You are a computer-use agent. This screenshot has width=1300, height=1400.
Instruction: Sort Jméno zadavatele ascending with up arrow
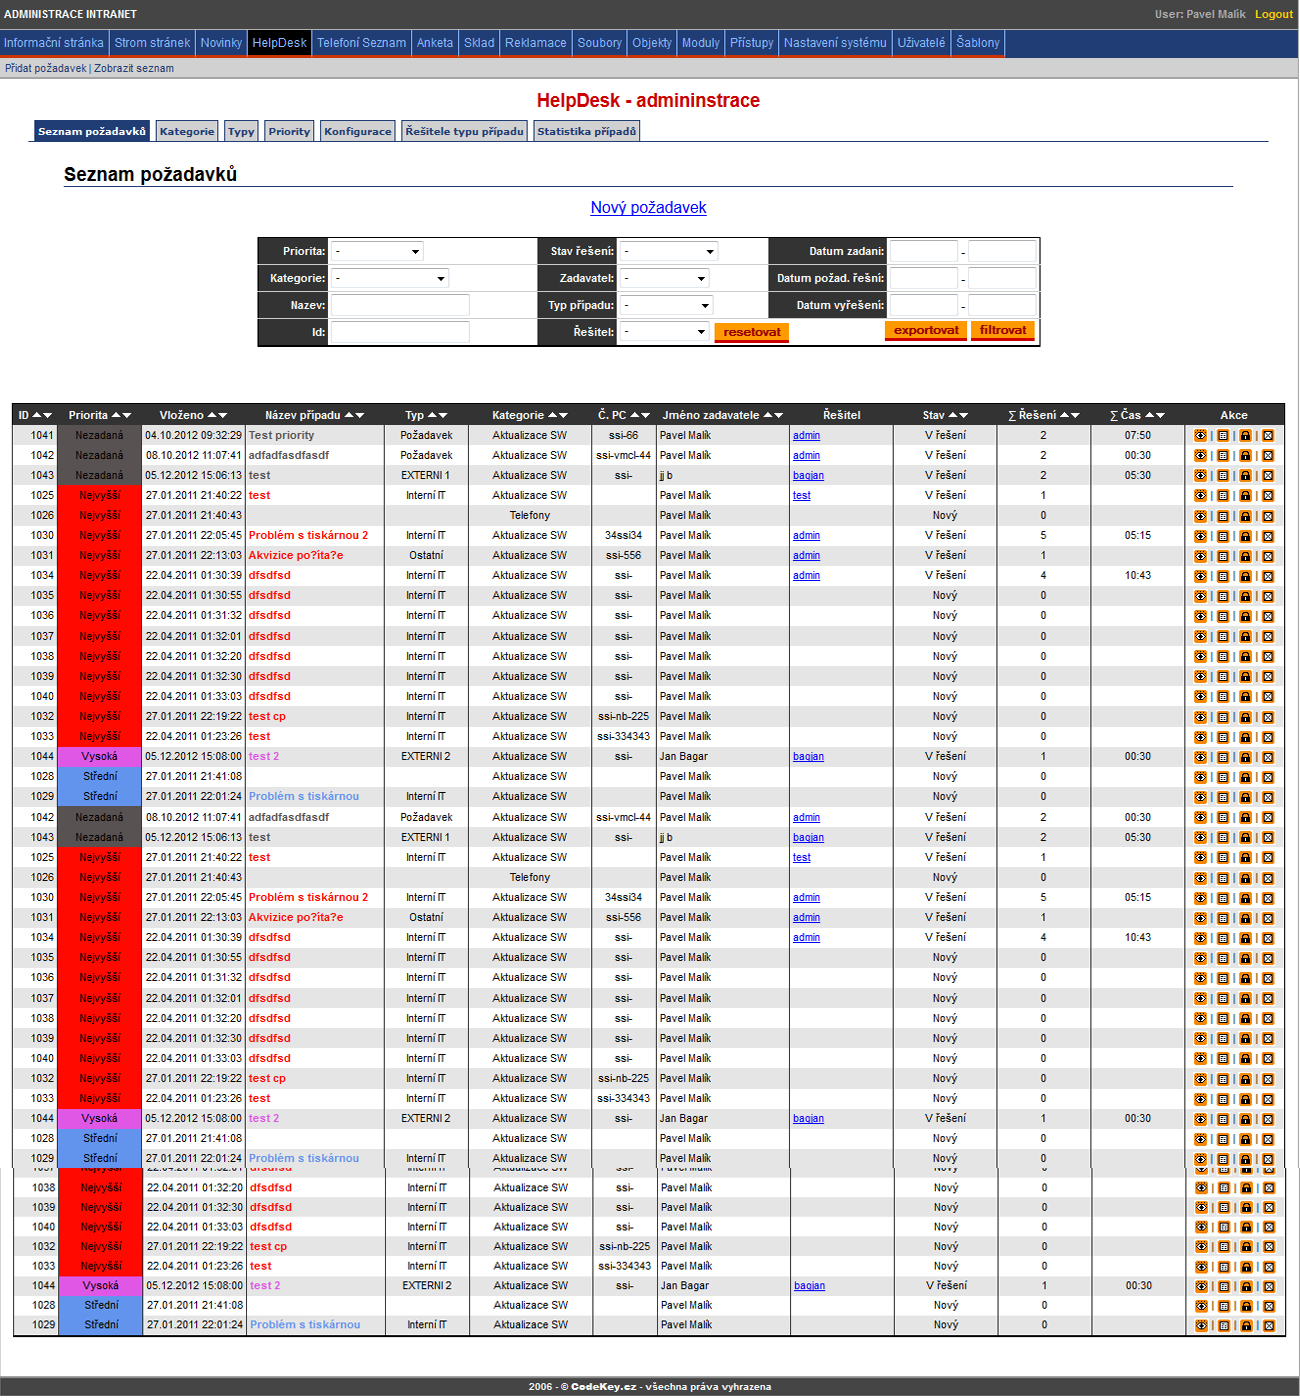(x=768, y=415)
